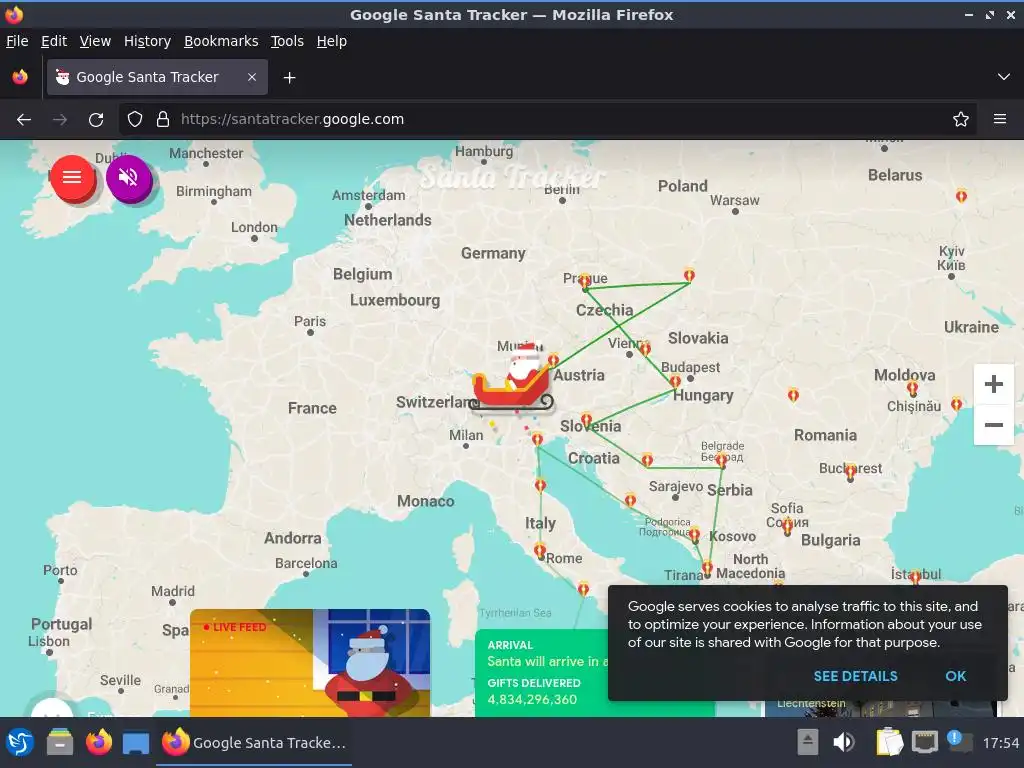Open a new tab with plus button
This screenshot has width=1024, height=768.
point(289,78)
